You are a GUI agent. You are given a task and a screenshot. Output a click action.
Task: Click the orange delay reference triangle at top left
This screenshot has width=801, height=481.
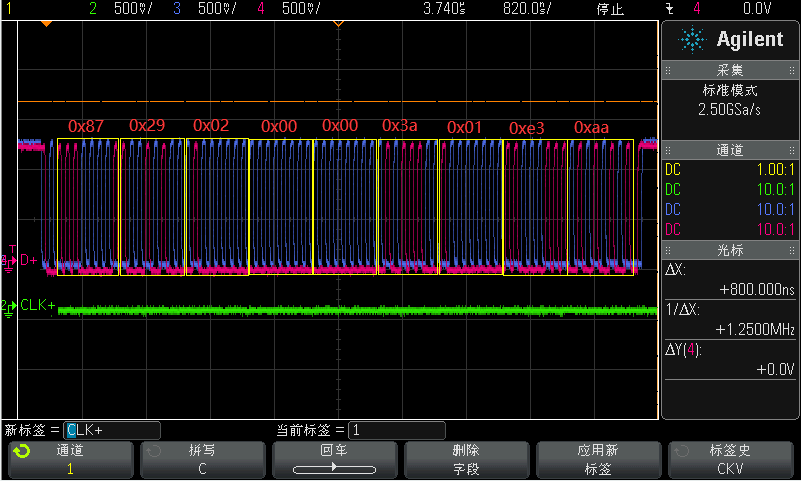(45, 22)
